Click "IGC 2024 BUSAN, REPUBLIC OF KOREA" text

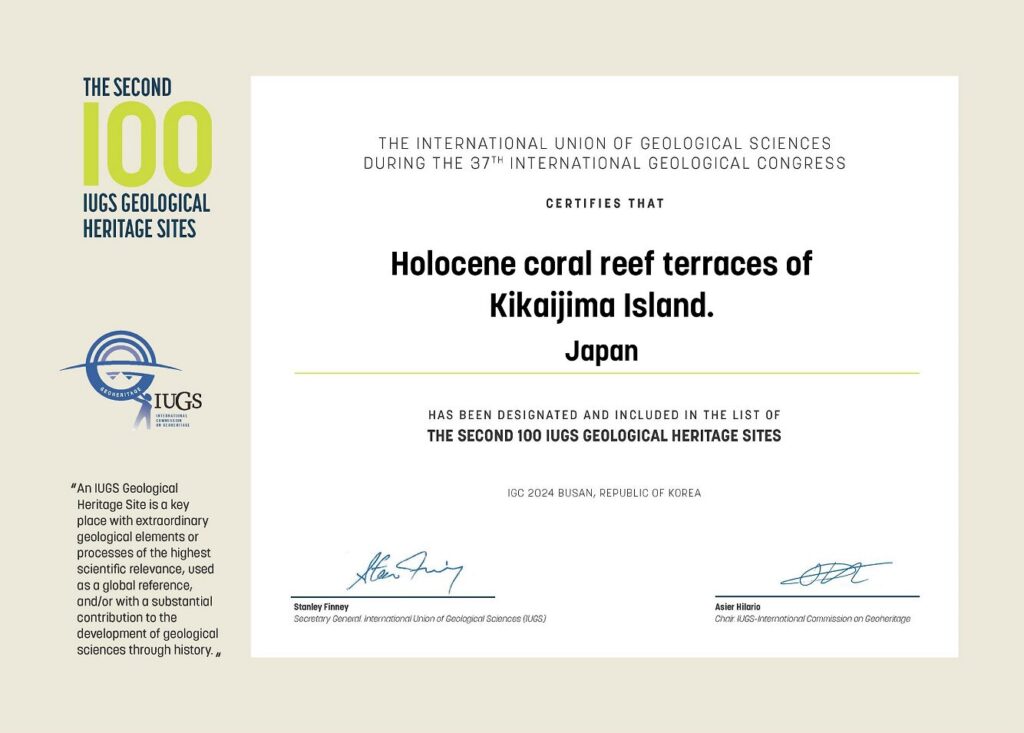[604, 493]
